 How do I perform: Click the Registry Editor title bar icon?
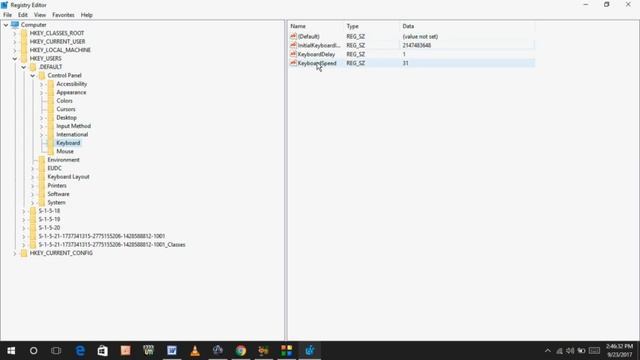[4, 5]
